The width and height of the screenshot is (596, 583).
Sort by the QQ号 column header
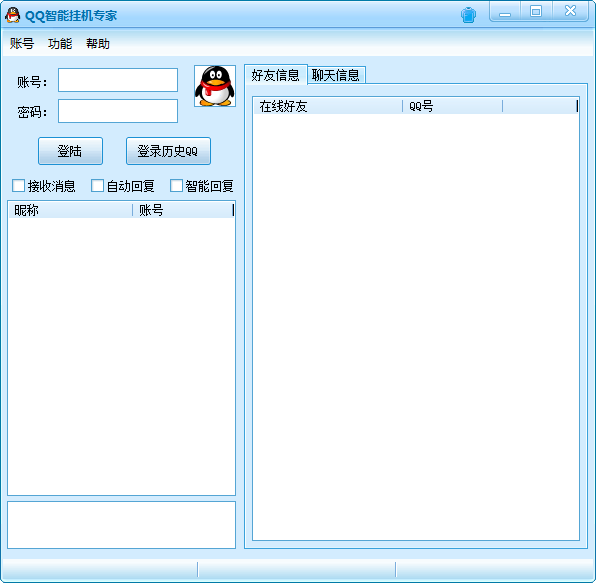coord(452,106)
